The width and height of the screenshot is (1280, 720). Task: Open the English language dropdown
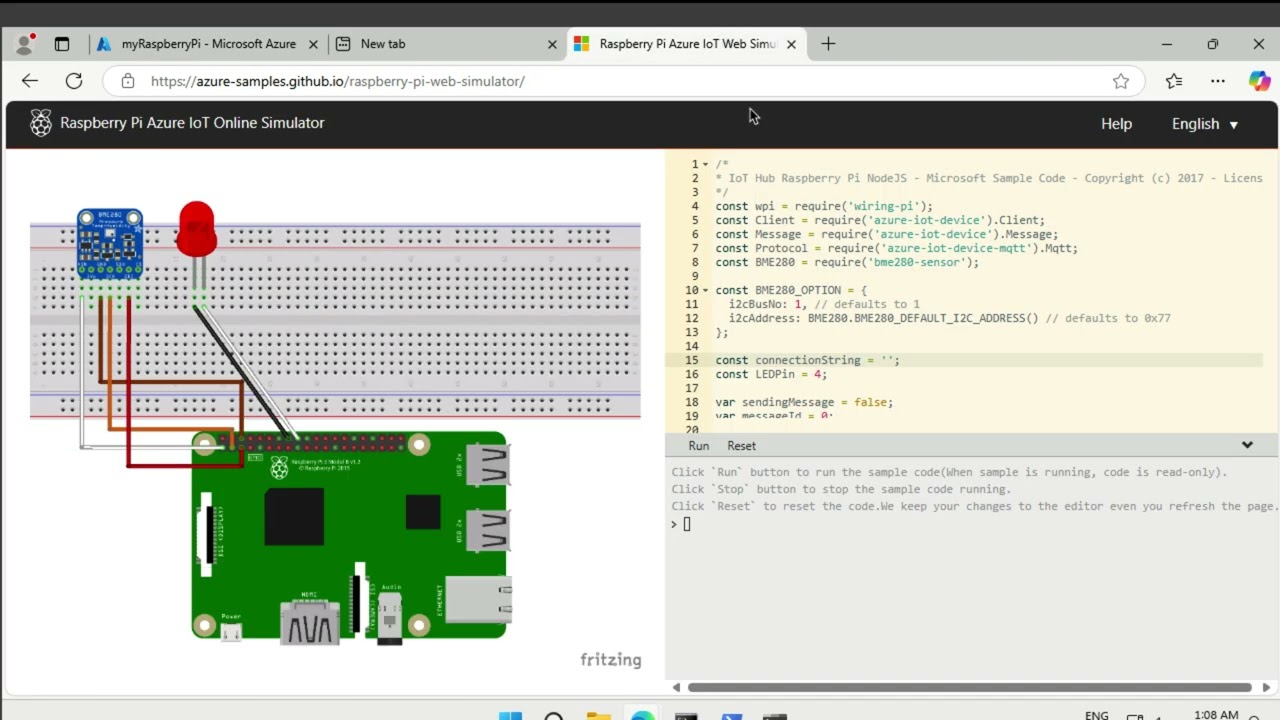click(x=1205, y=124)
